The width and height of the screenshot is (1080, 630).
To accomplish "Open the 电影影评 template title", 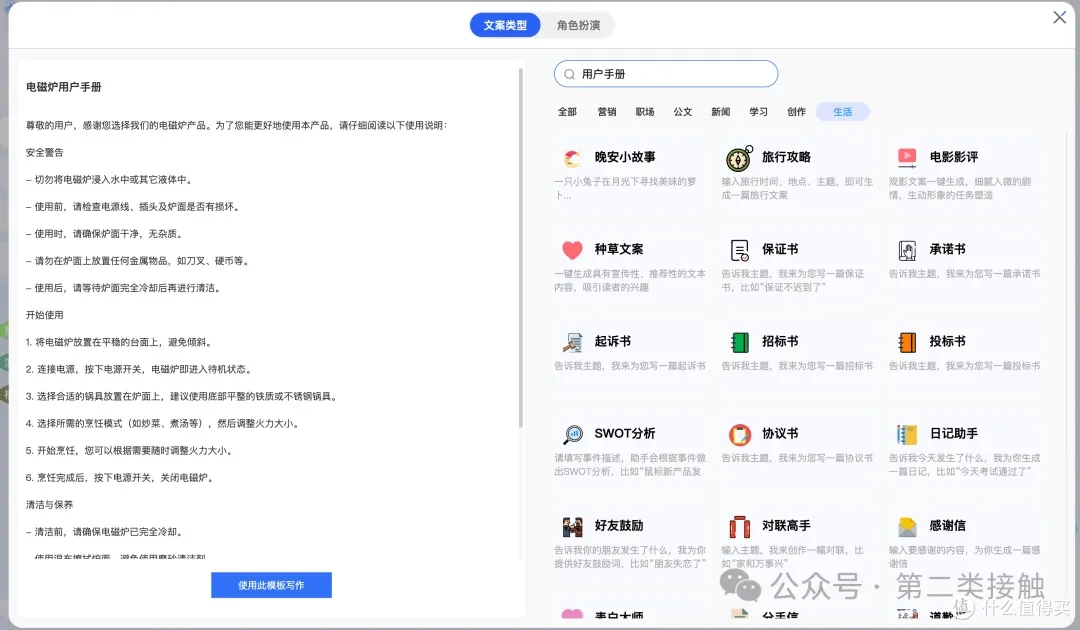I will [x=953, y=157].
